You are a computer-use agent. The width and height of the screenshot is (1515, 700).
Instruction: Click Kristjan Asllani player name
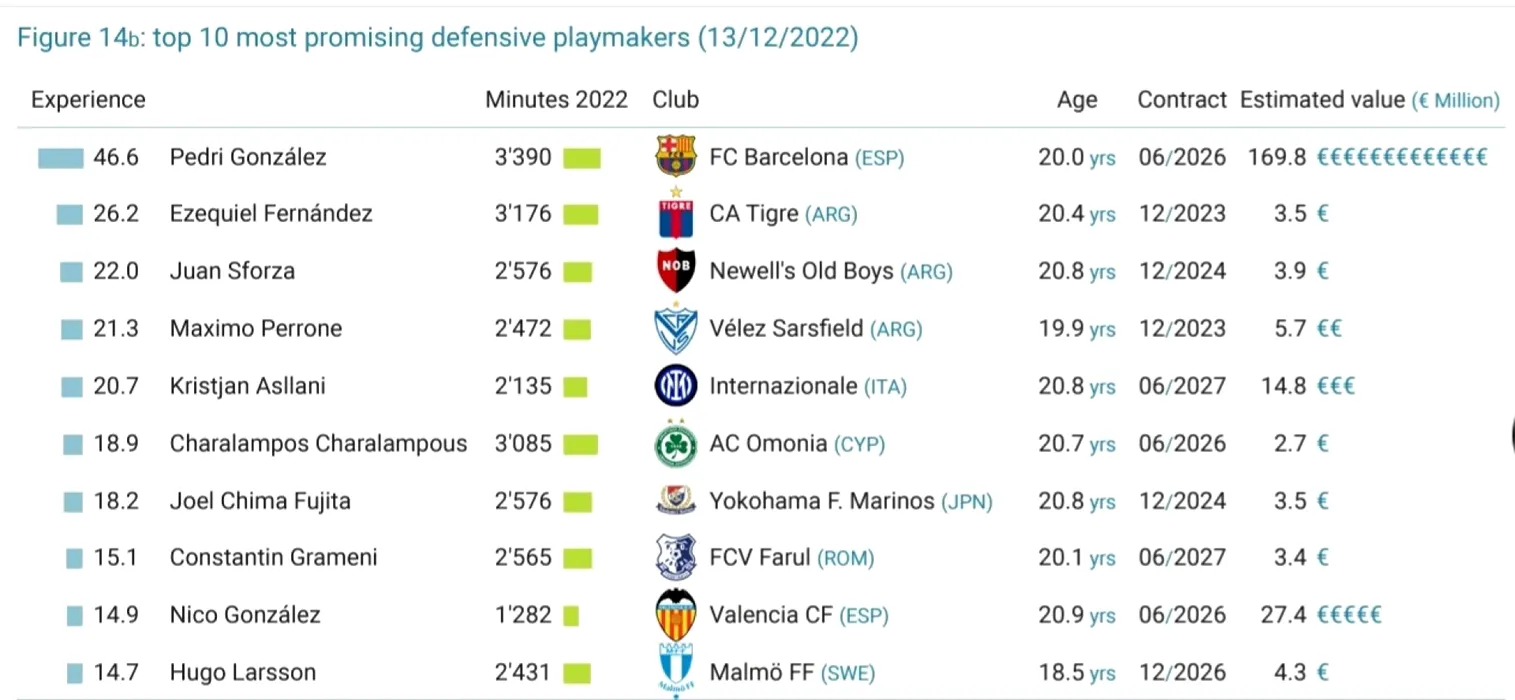tap(247, 386)
